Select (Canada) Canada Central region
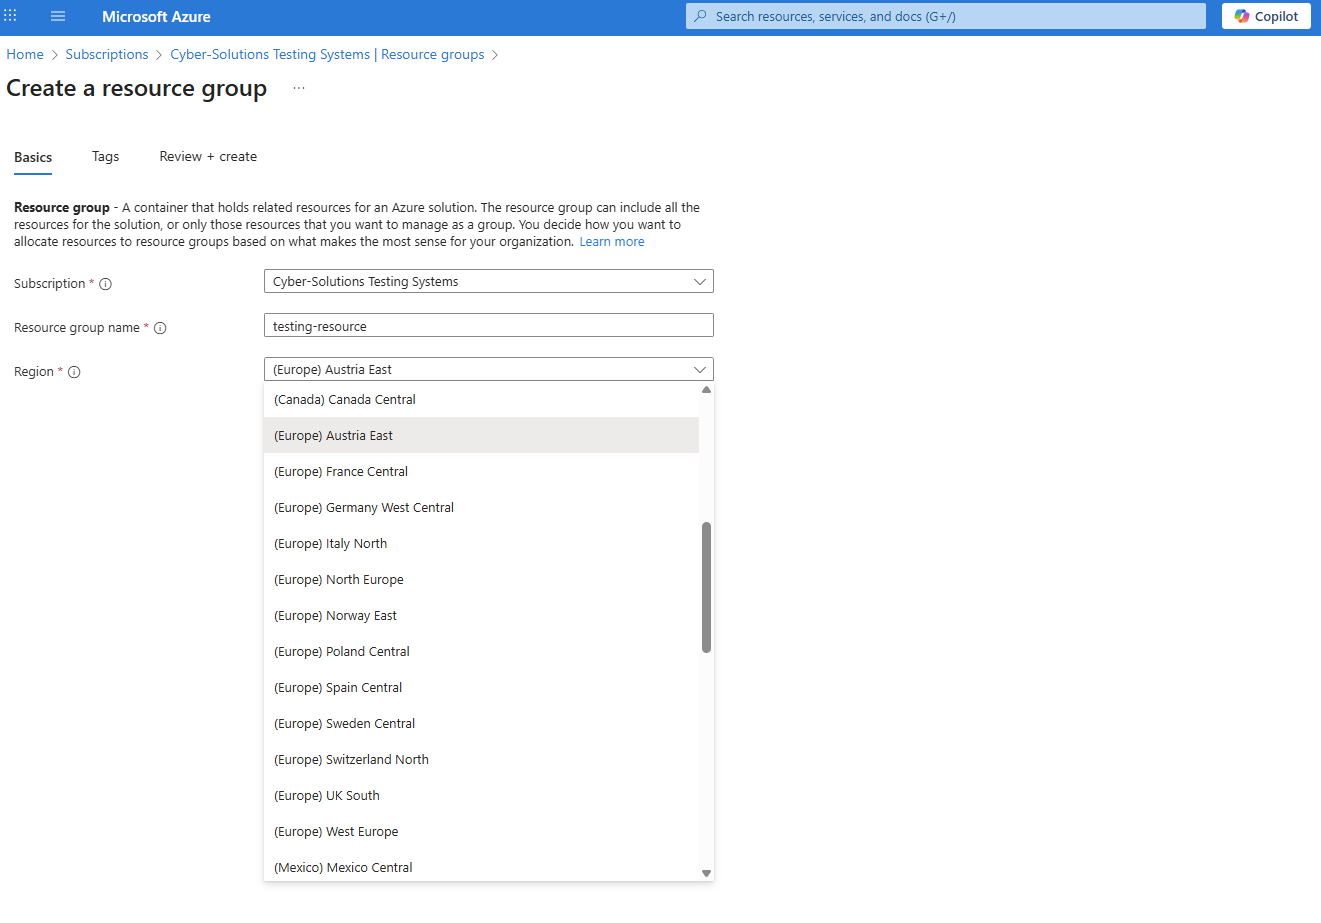1321x923 pixels. pyautogui.click(x=481, y=399)
